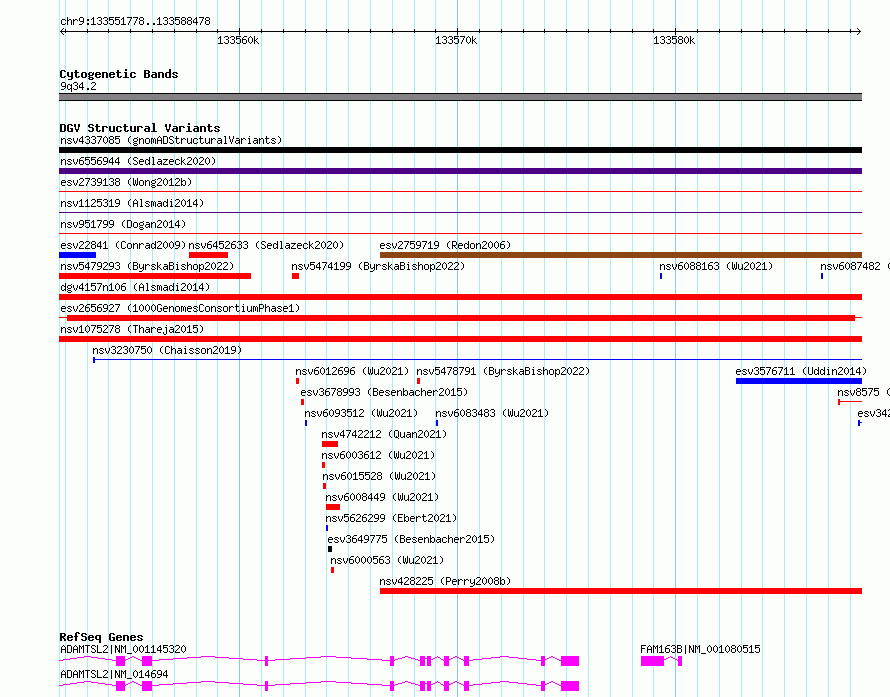Select the nsv8575 variant label
This screenshot has width=890, height=697.
pos(858,392)
